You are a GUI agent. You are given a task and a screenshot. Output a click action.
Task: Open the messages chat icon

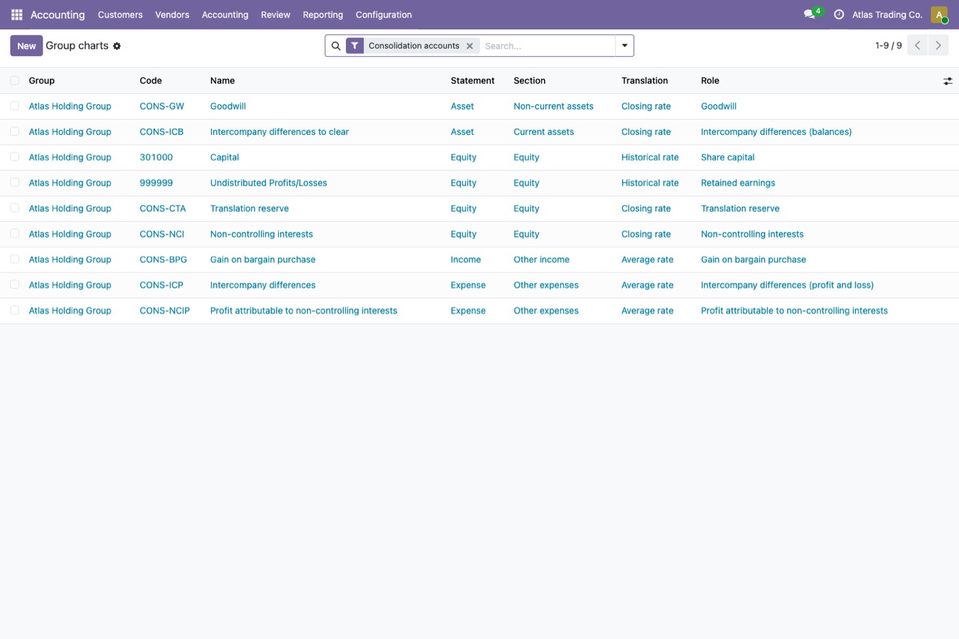(x=809, y=14)
